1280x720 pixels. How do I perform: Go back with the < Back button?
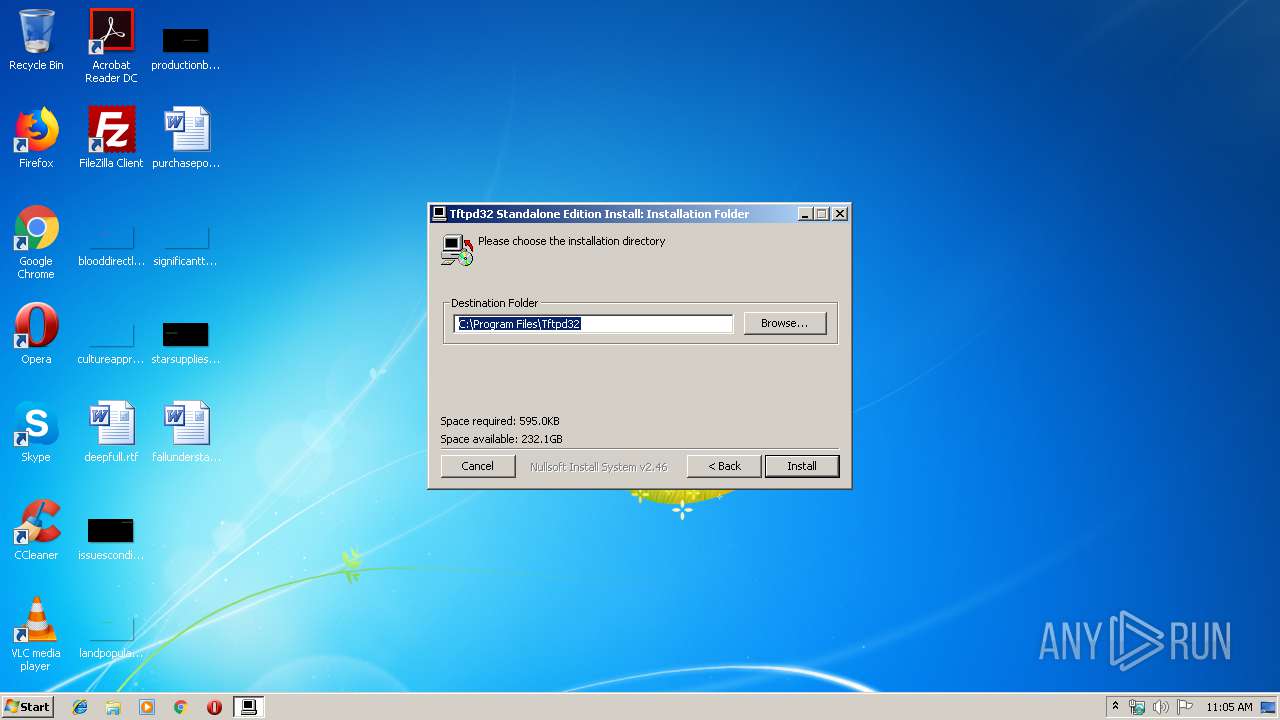[x=724, y=466]
